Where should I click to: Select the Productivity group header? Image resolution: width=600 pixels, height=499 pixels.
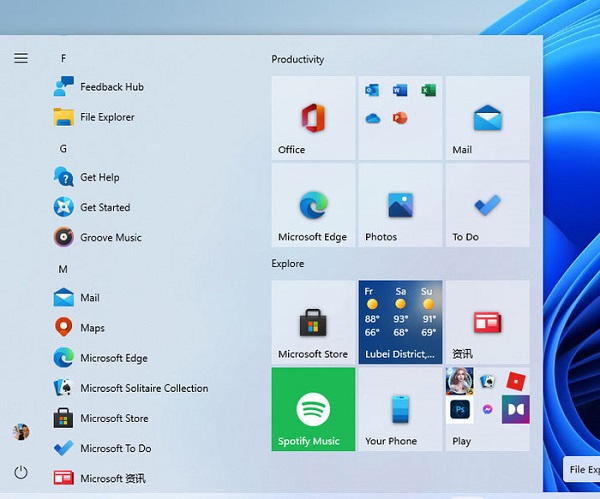(x=298, y=59)
